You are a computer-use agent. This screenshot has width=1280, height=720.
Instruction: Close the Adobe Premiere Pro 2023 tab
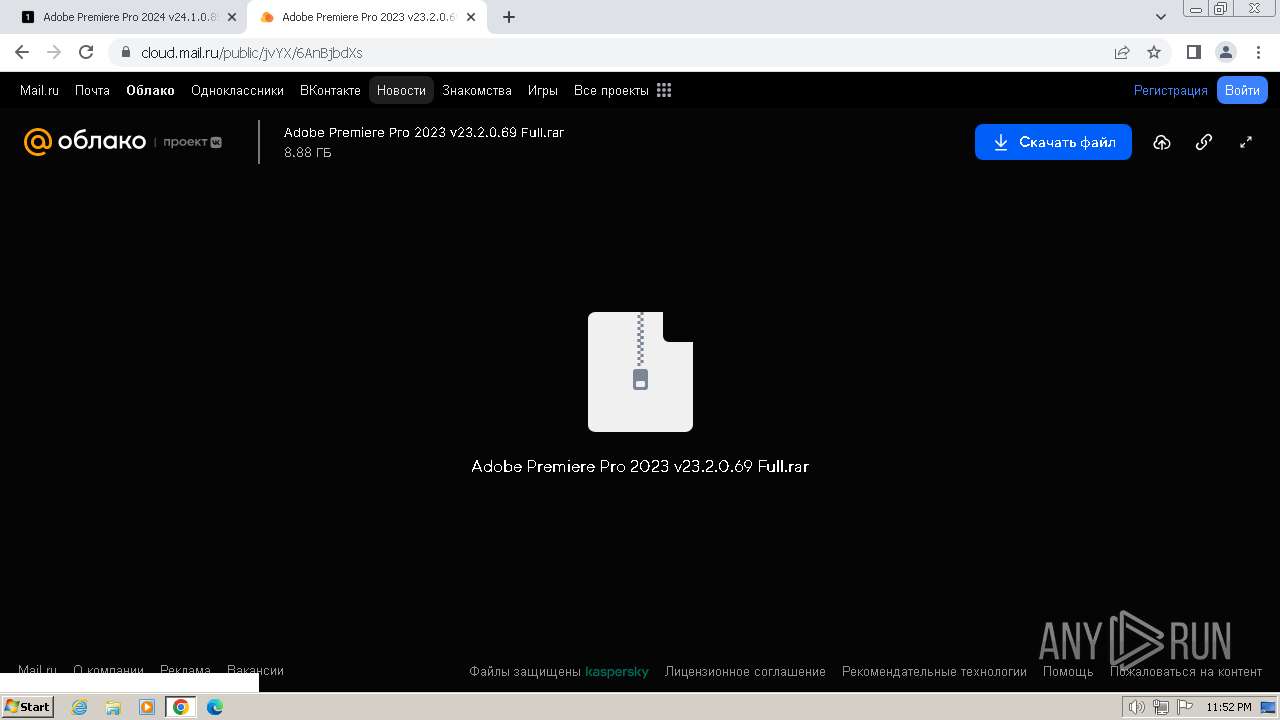tap(471, 17)
